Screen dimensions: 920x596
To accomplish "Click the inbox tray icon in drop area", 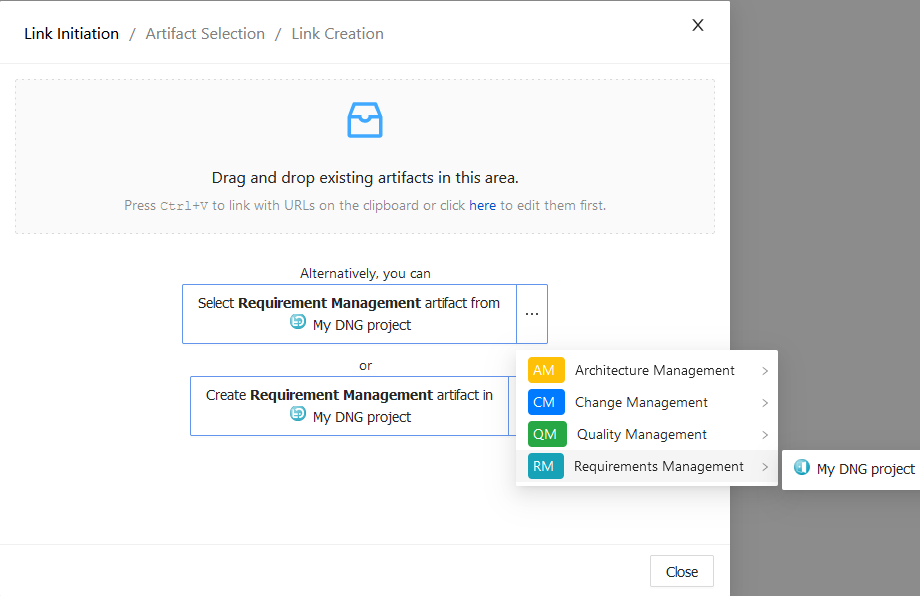I will tap(365, 120).
